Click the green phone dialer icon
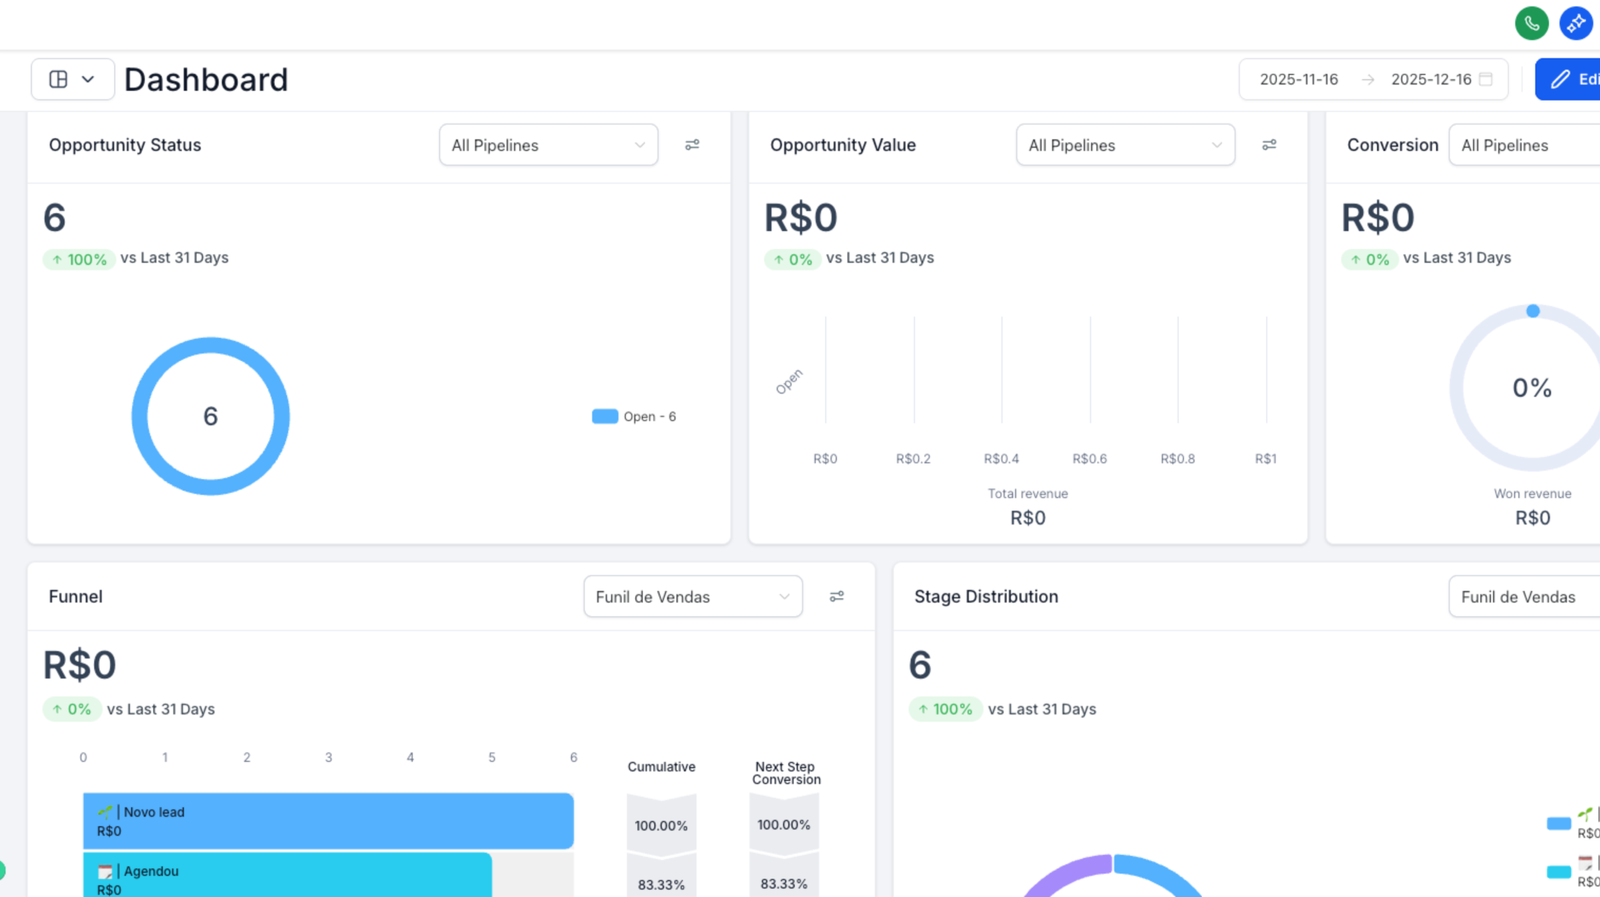The image size is (1600, 897). [x=1531, y=23]
